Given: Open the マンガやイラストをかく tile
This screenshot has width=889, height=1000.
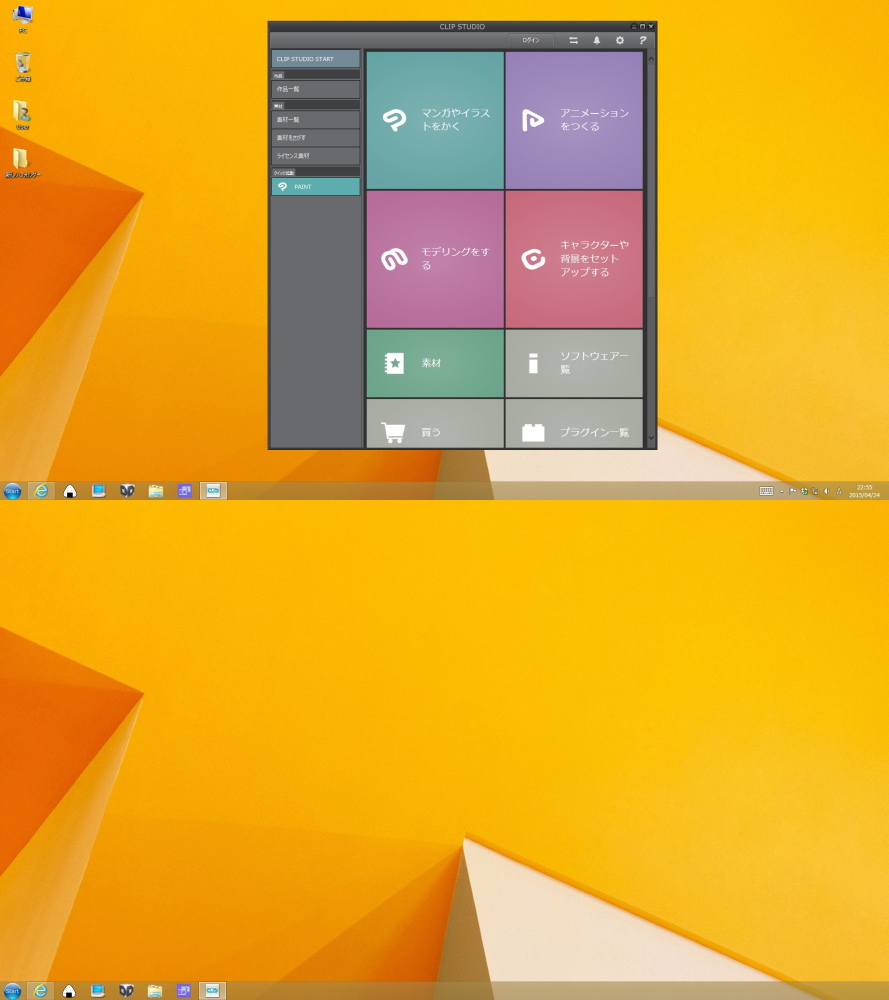Looking at the screenshot, I should 435,120.
